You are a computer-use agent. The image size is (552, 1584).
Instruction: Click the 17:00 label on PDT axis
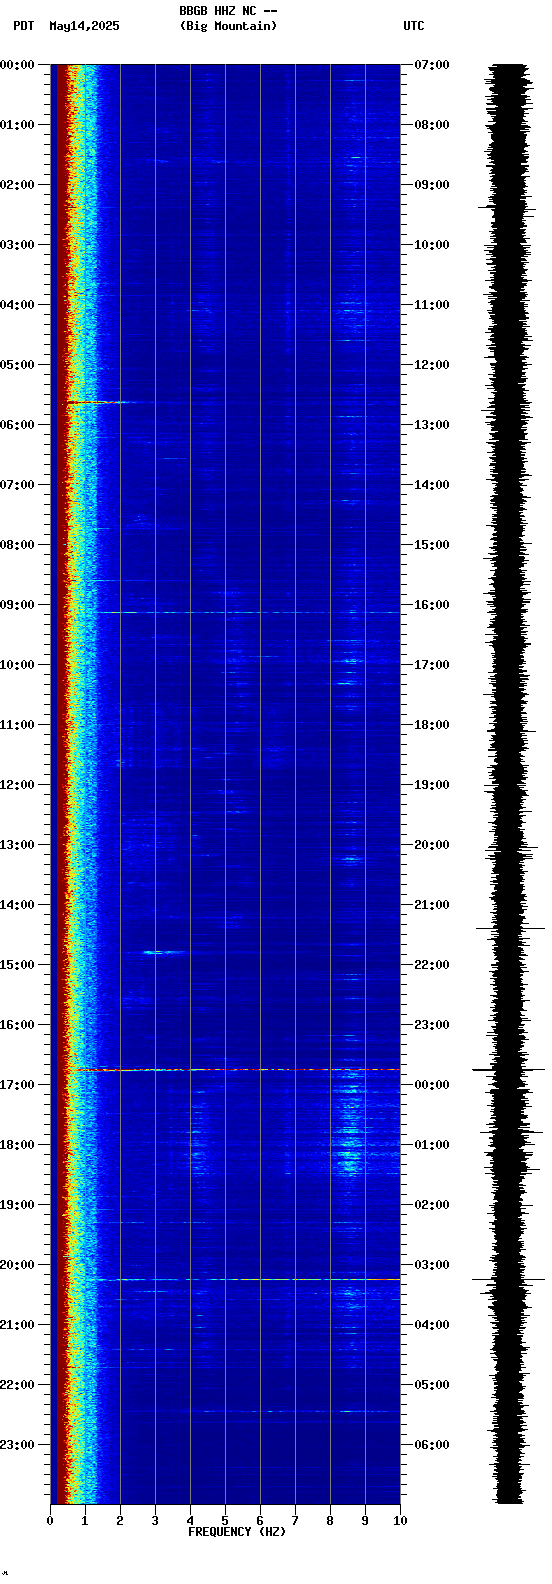pos(18,1085)
